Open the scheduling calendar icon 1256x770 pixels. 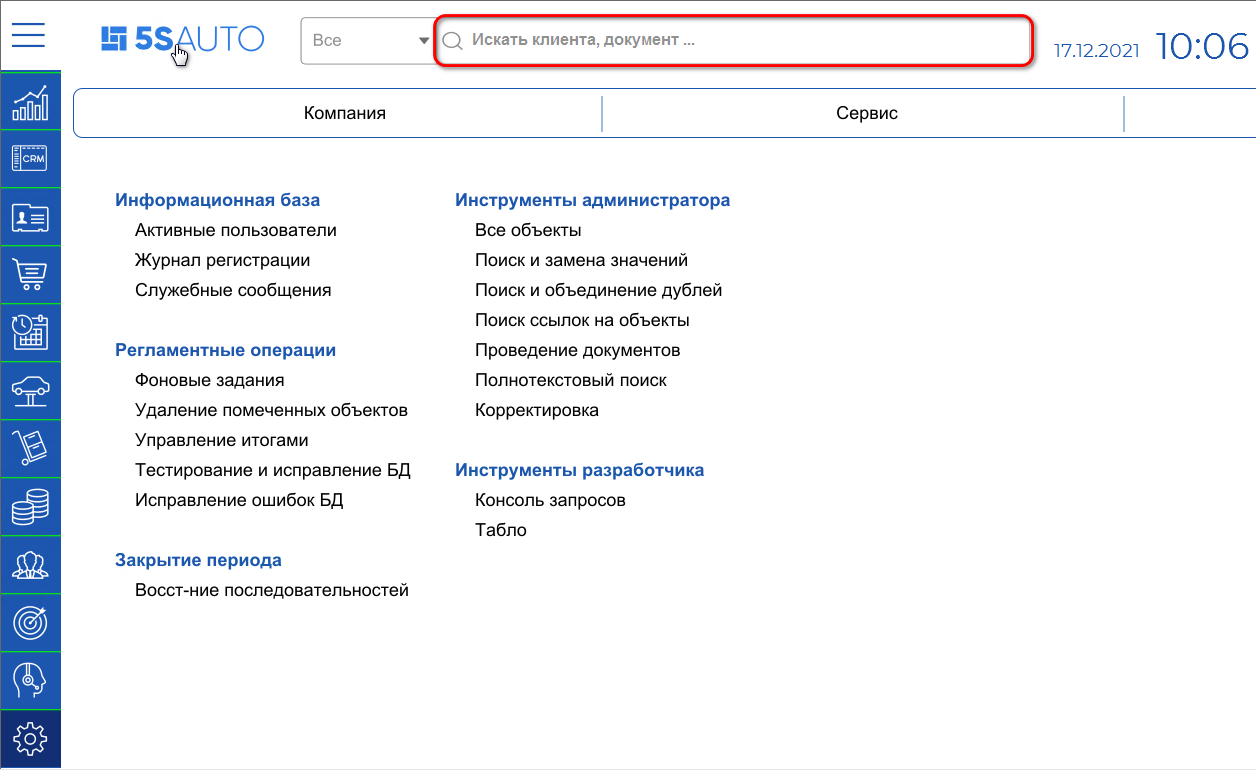30,332
